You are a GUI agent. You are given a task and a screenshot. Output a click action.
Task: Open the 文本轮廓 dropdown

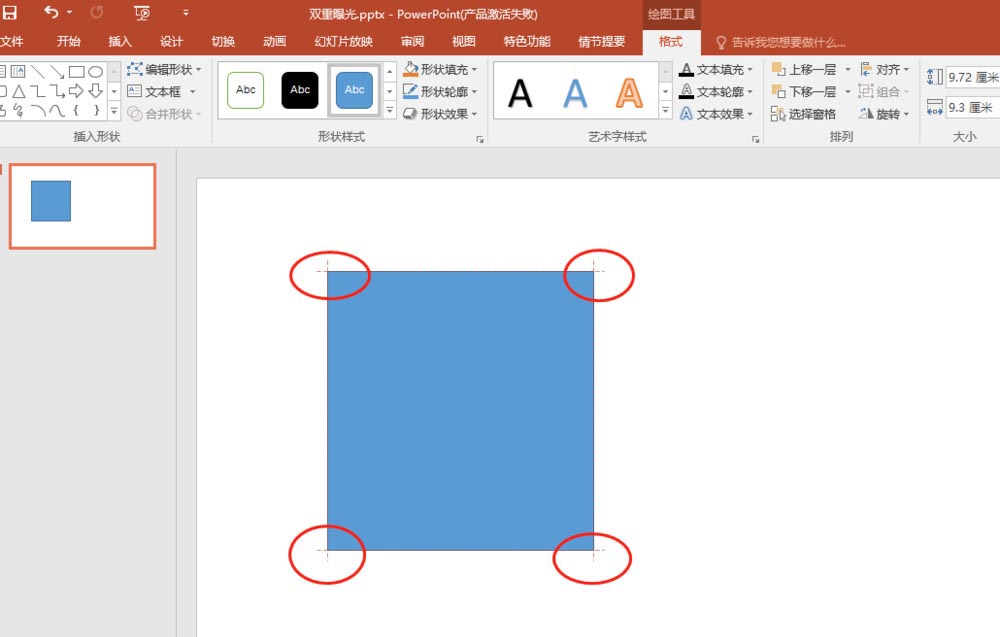[716, 91]
